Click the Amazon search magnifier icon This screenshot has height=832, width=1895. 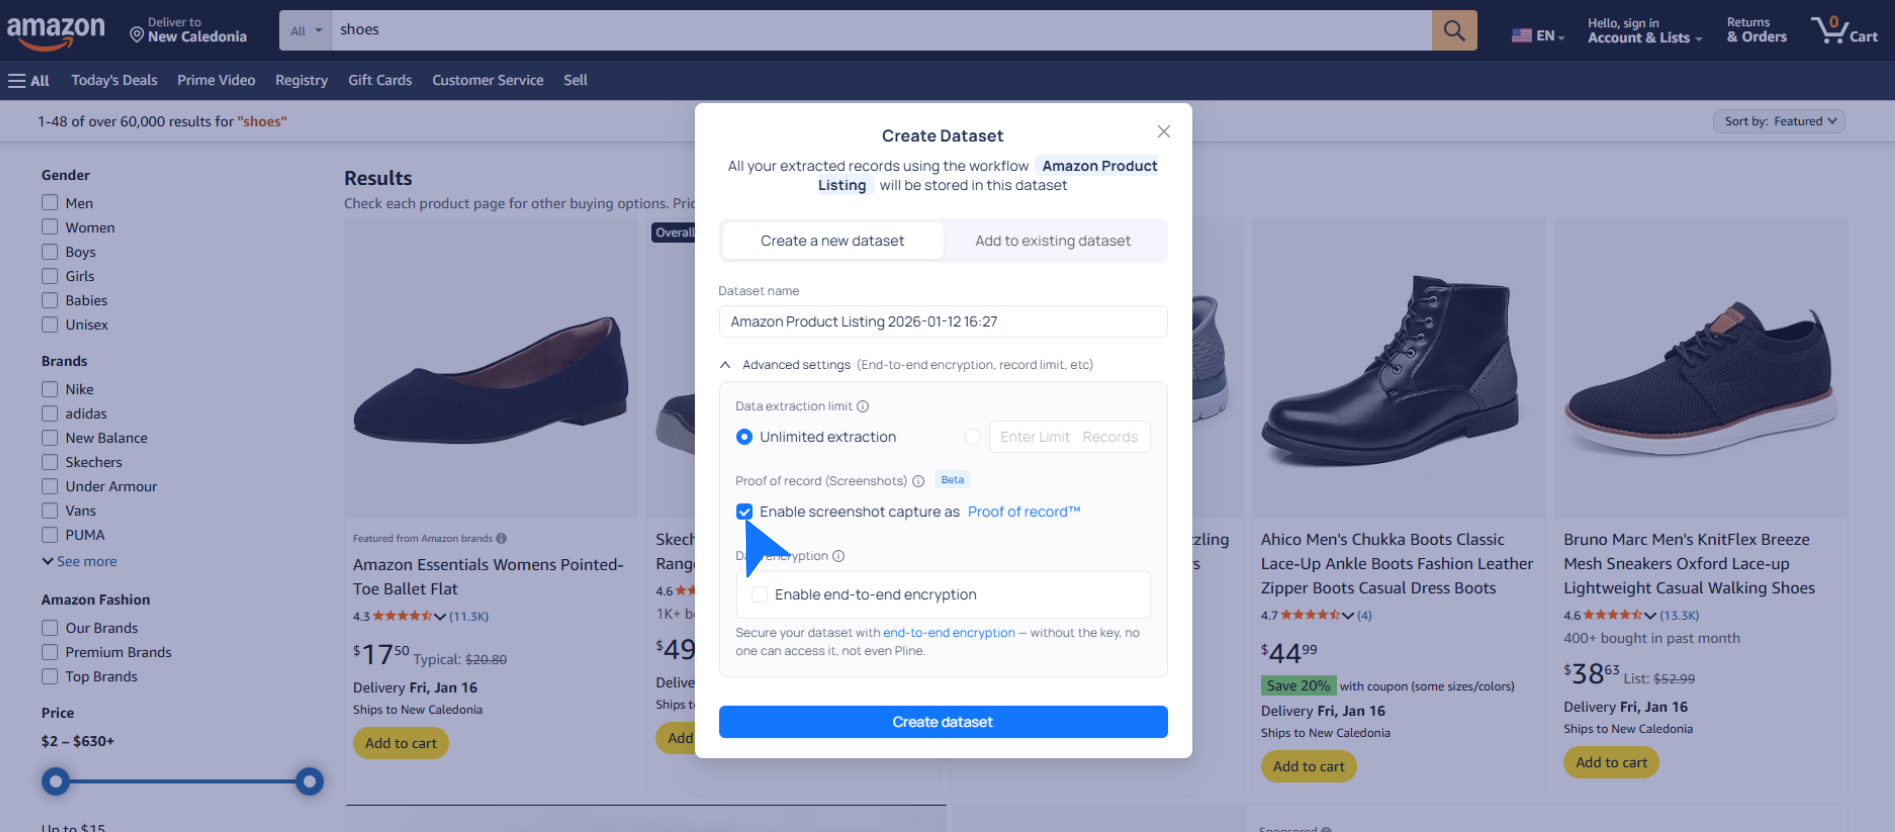(1454, 31)
